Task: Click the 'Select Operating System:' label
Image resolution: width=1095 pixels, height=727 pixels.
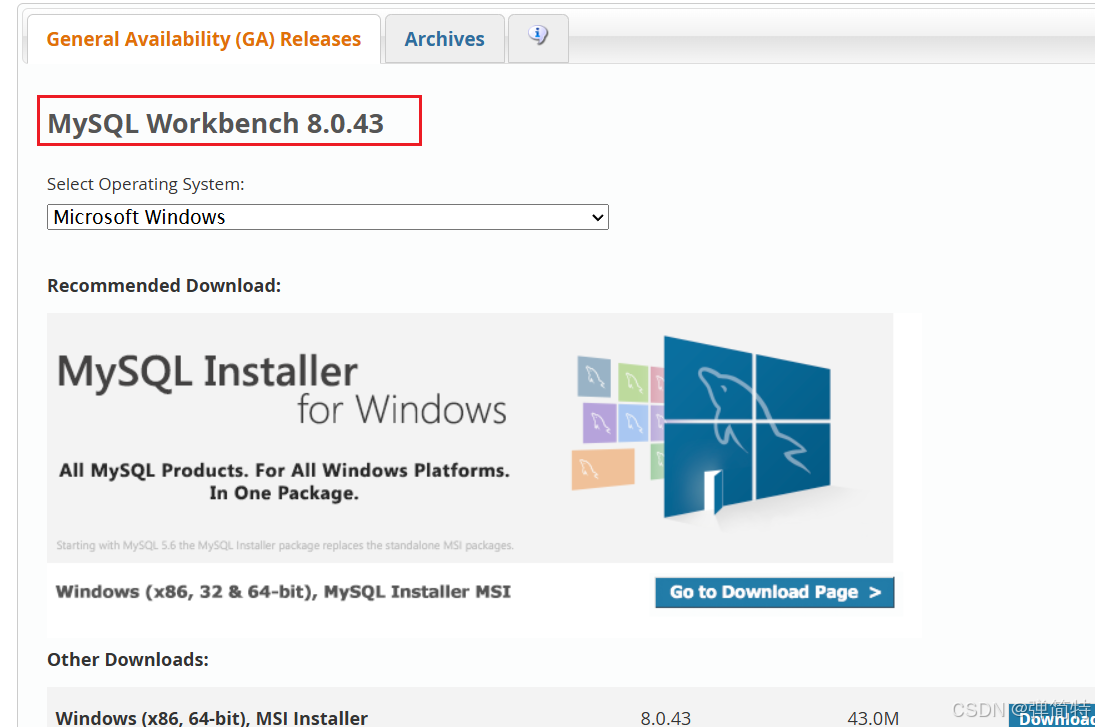Action: point(146,184)
